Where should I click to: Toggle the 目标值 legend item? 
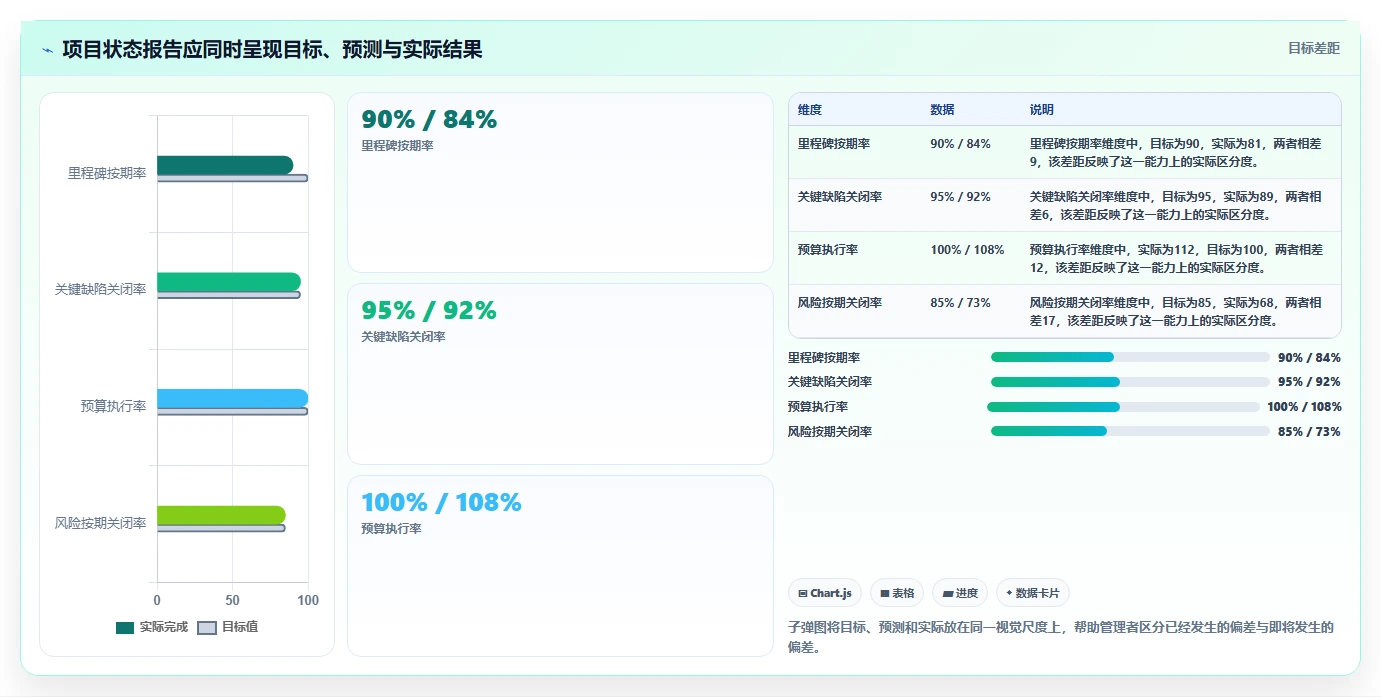pyautogui.click(x=227, y=627)
